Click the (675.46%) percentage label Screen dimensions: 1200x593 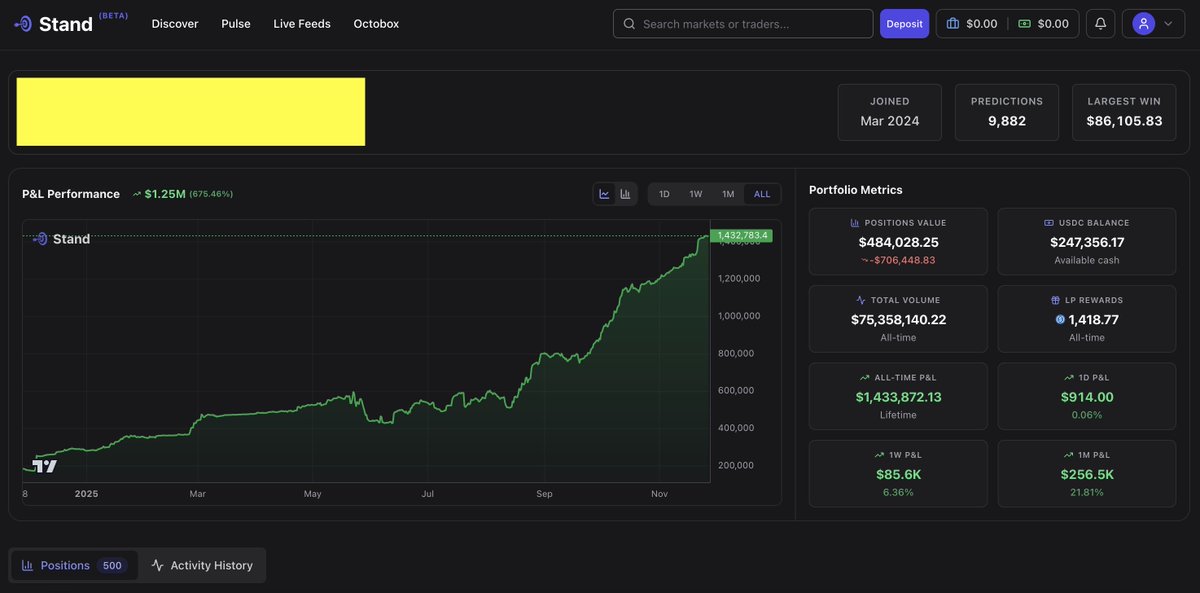[x=211, y=194]
